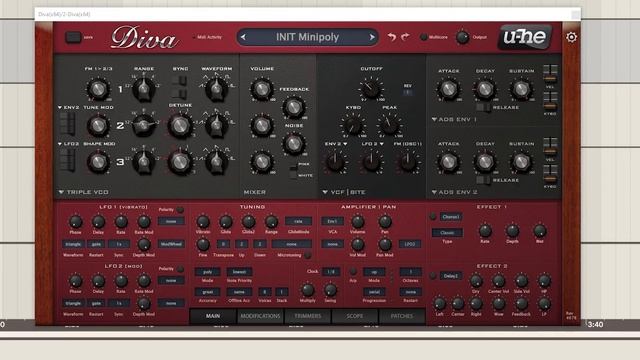Viewport: 640px width, 360px height.
Task: Click the Shape Mod knob
Action: 98,162
